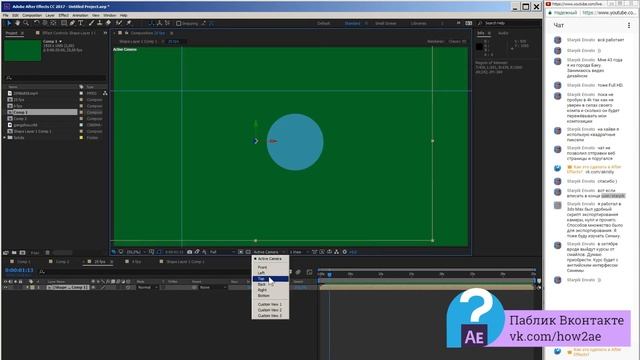The width and height of the screenshot is (640, 360).
Task: Choose Top in the view popup menu
Action: (x=270, y=279)
